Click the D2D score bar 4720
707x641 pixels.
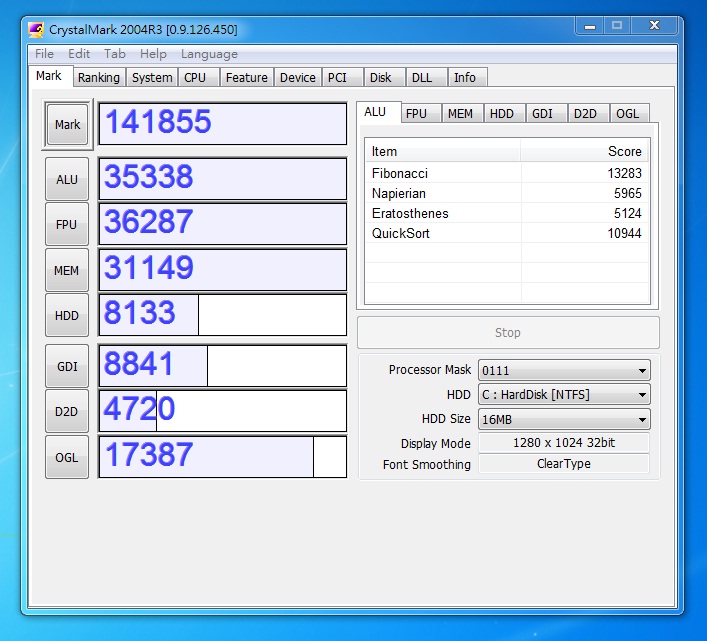[223, 411]
